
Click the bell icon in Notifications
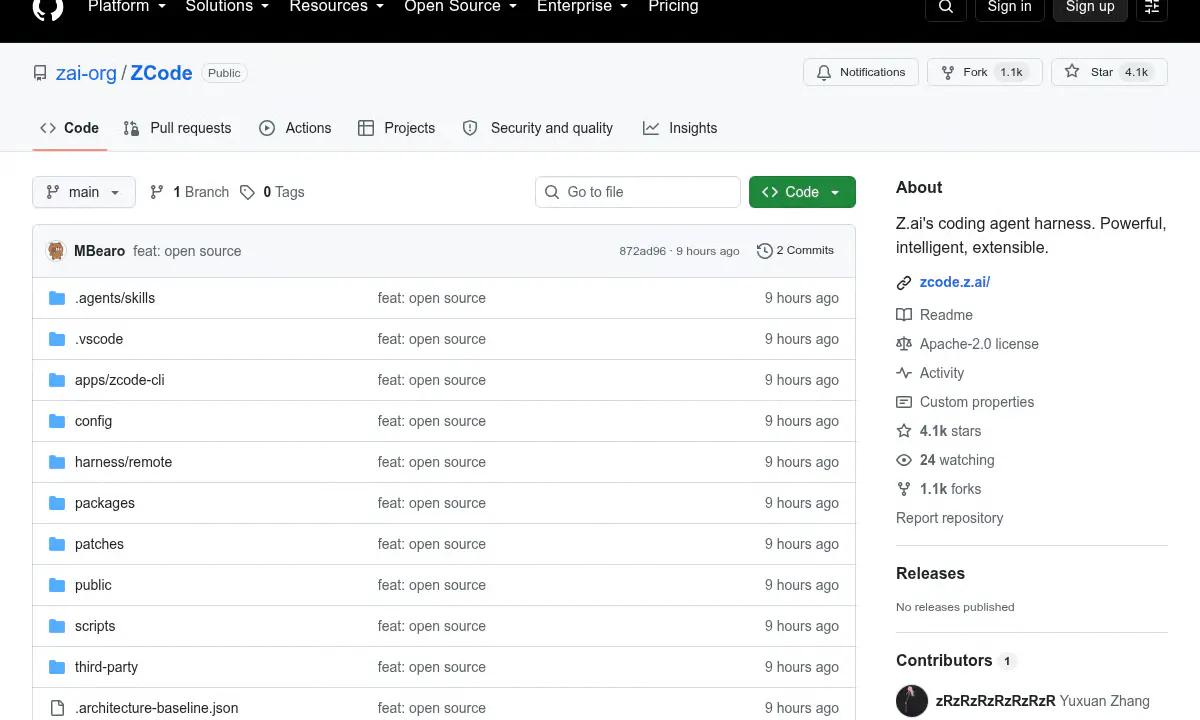[824, 72]
